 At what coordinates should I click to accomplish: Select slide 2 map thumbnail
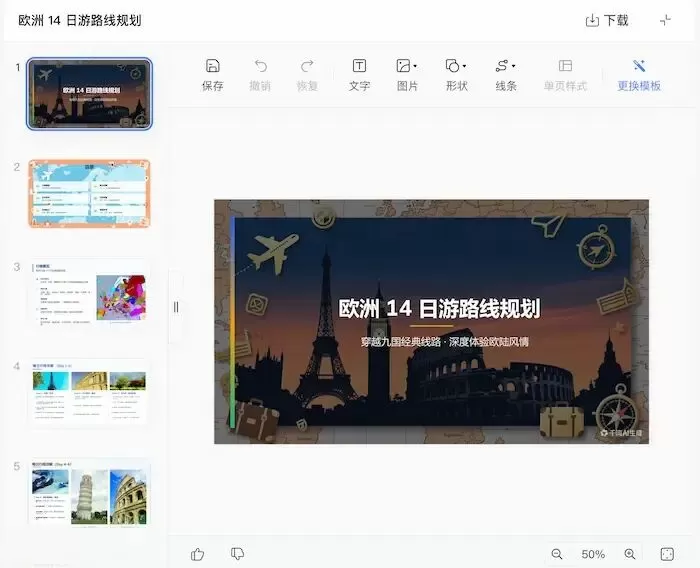pos(89,193)
